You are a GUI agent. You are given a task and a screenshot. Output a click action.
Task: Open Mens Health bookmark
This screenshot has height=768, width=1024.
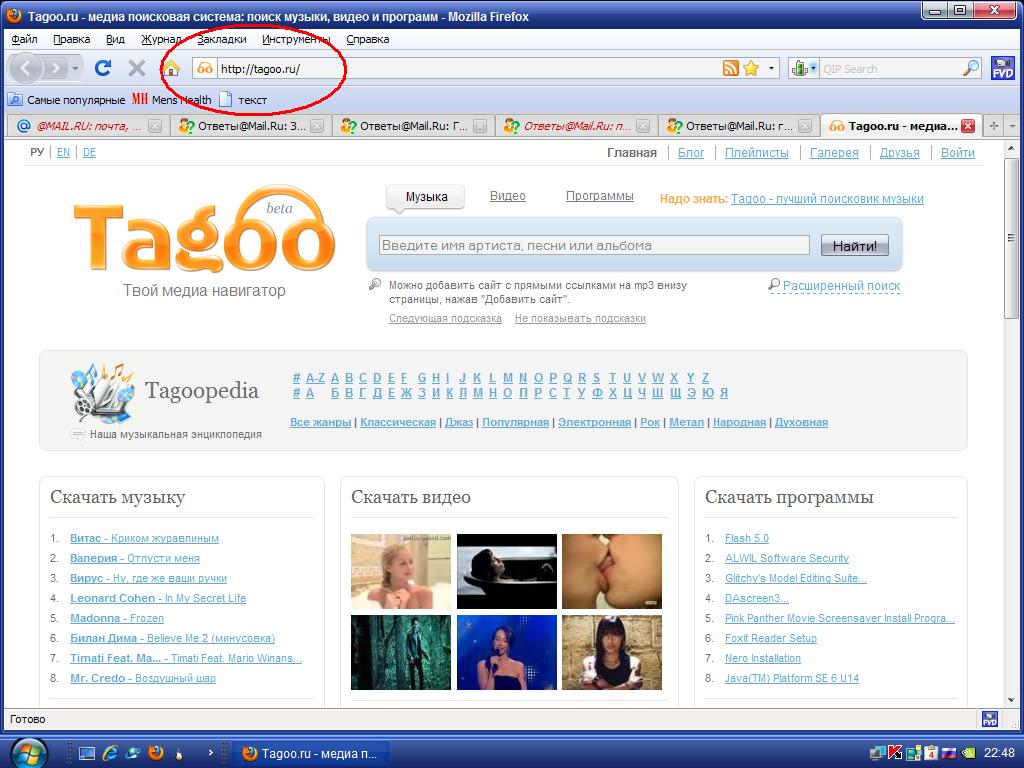(172, 100)
